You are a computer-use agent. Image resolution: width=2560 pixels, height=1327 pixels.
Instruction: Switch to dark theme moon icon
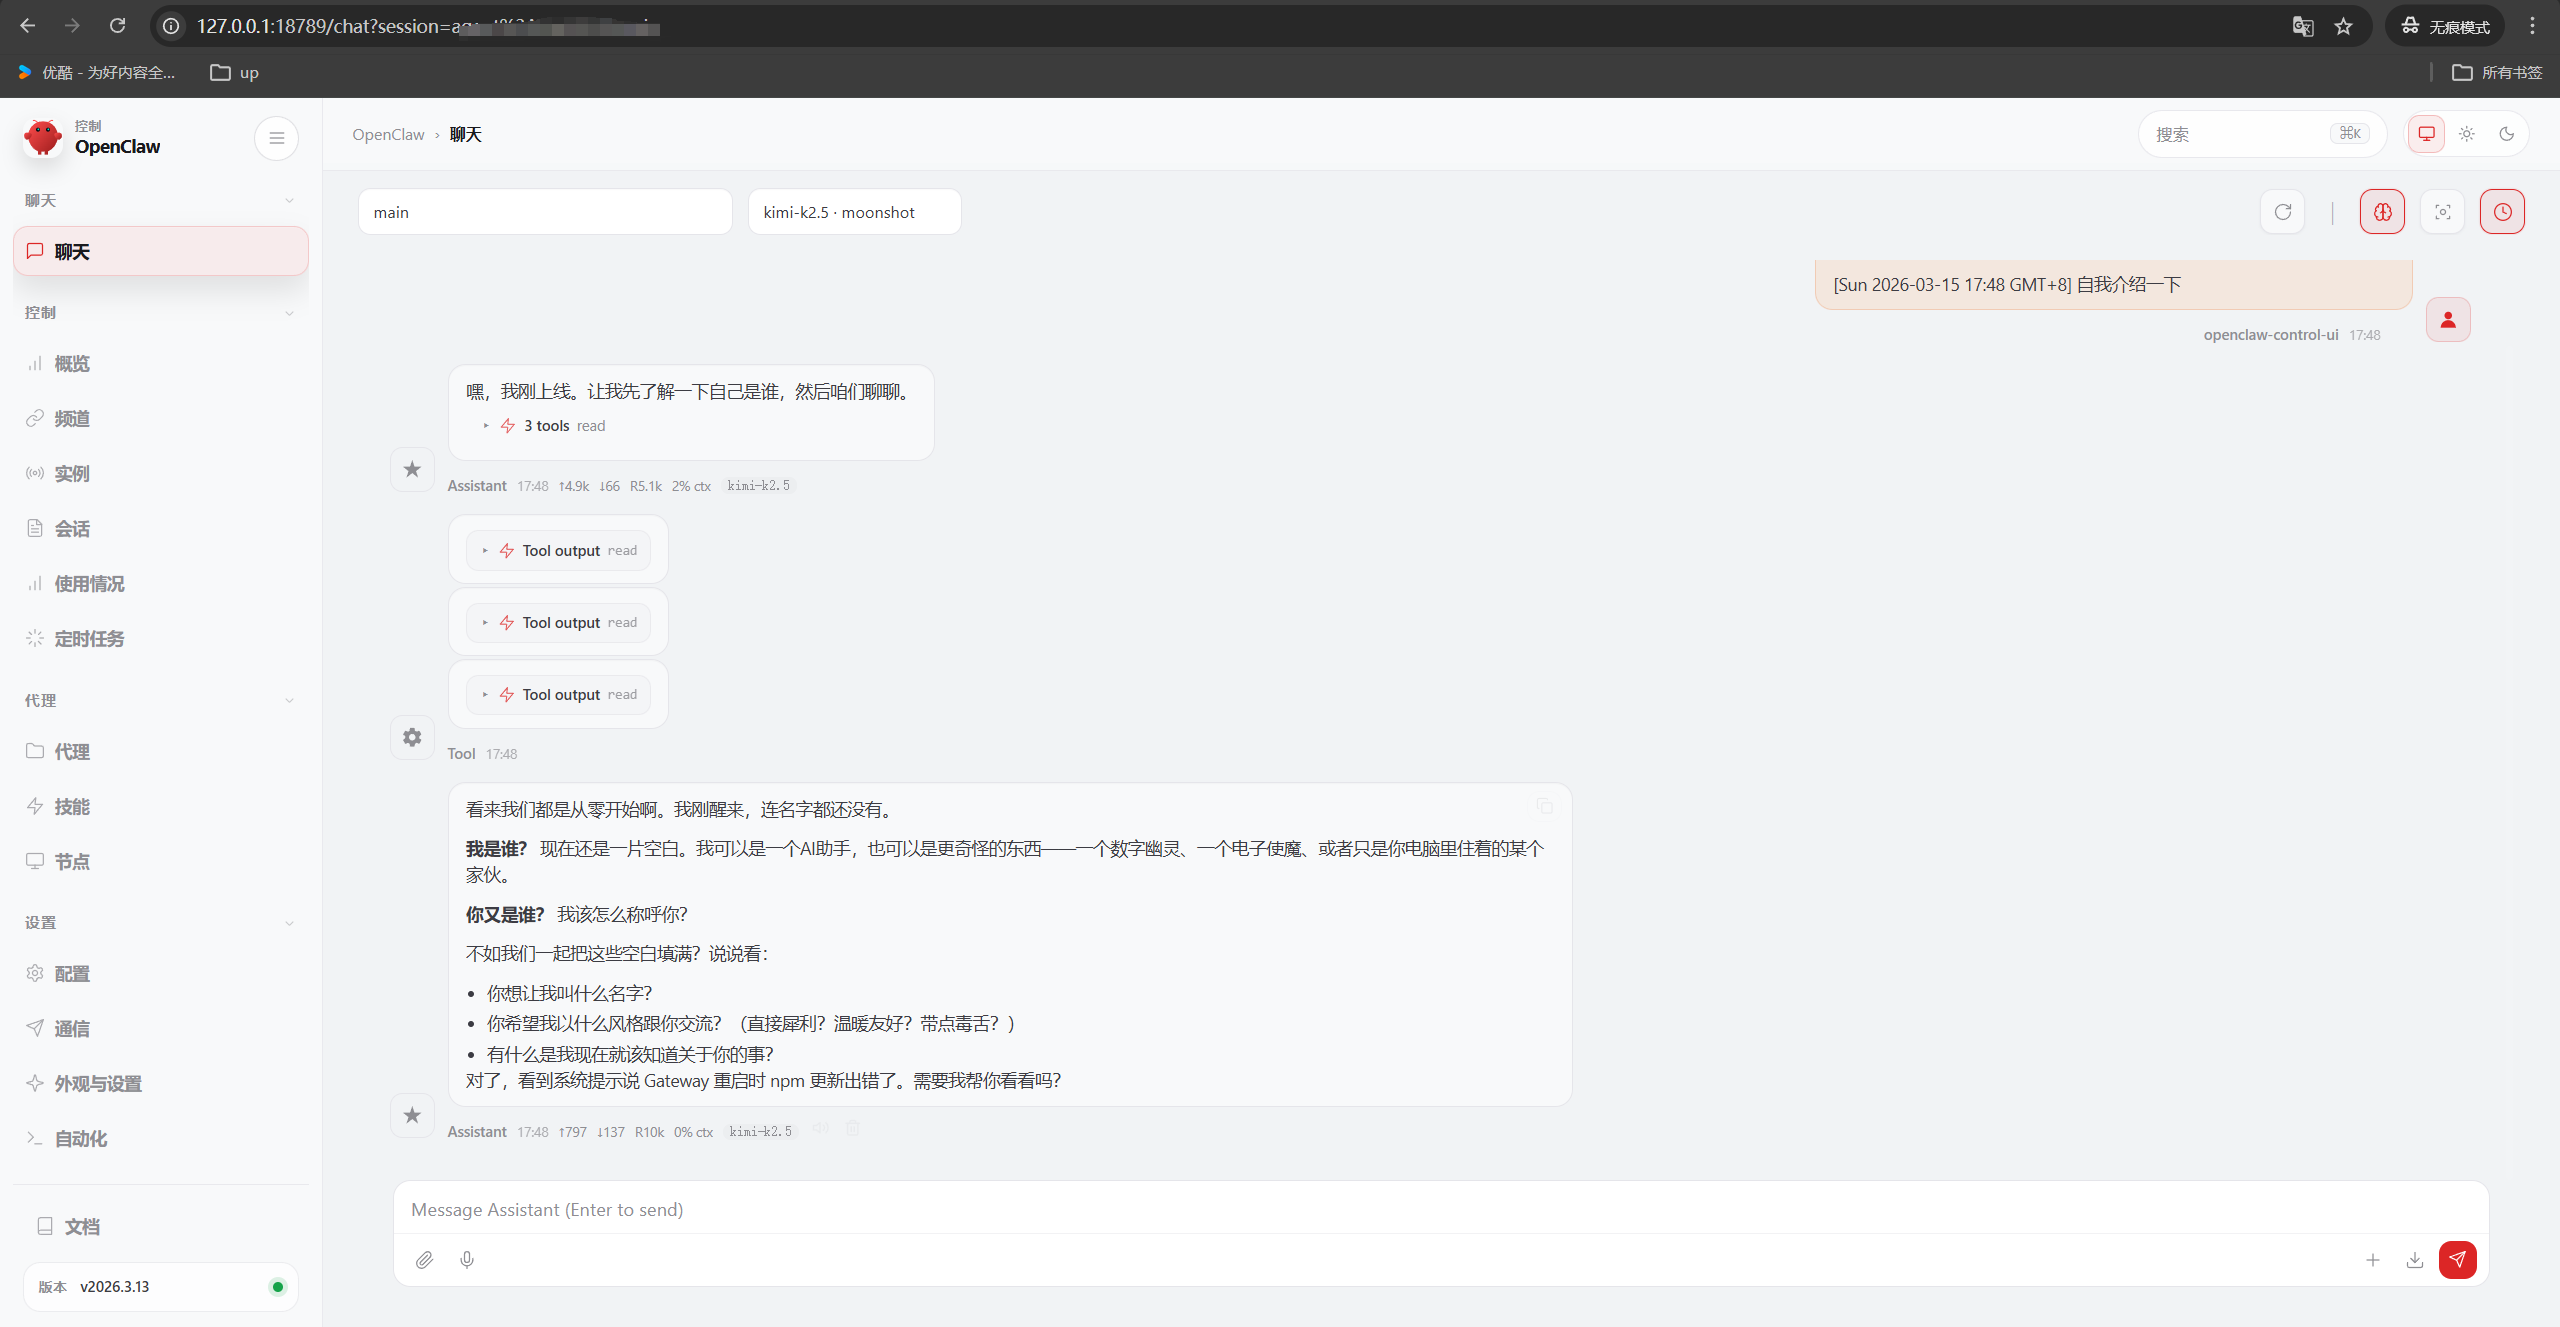click(x=2507, y=134)
